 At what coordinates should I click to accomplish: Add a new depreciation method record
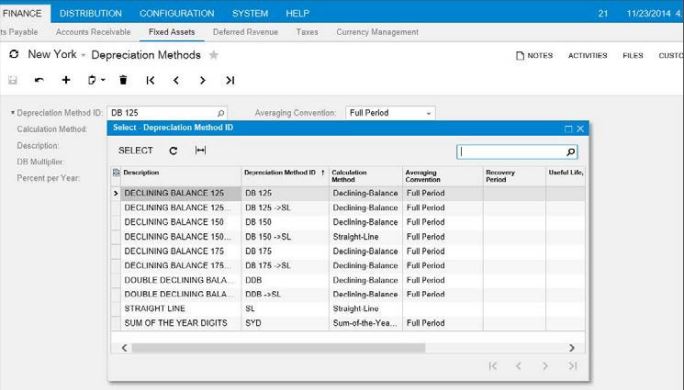coord(66,80)
